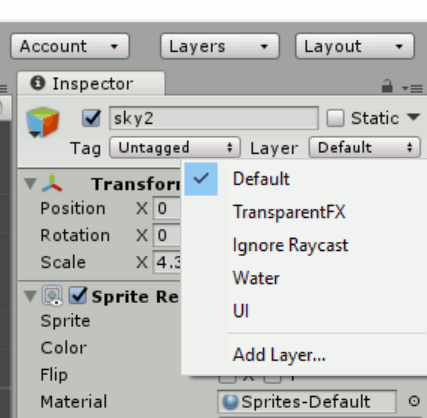Viewport: 427px width, 418px height.
Task: Collapse the Transform component foldout
Action: point(30,183)
